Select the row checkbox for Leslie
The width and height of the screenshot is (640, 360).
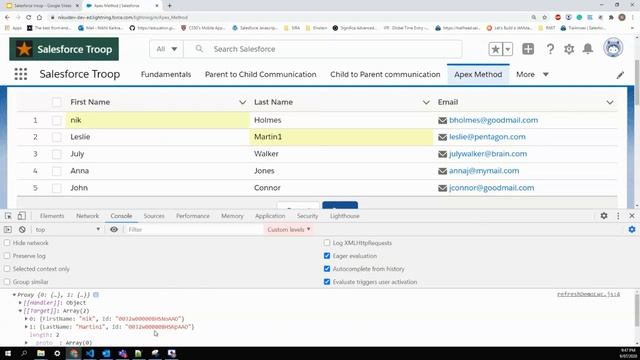coord(56,137)
